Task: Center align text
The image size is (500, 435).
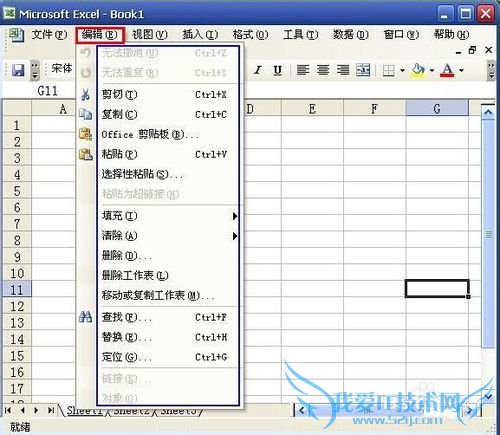Action: click(x=323, y=70)
